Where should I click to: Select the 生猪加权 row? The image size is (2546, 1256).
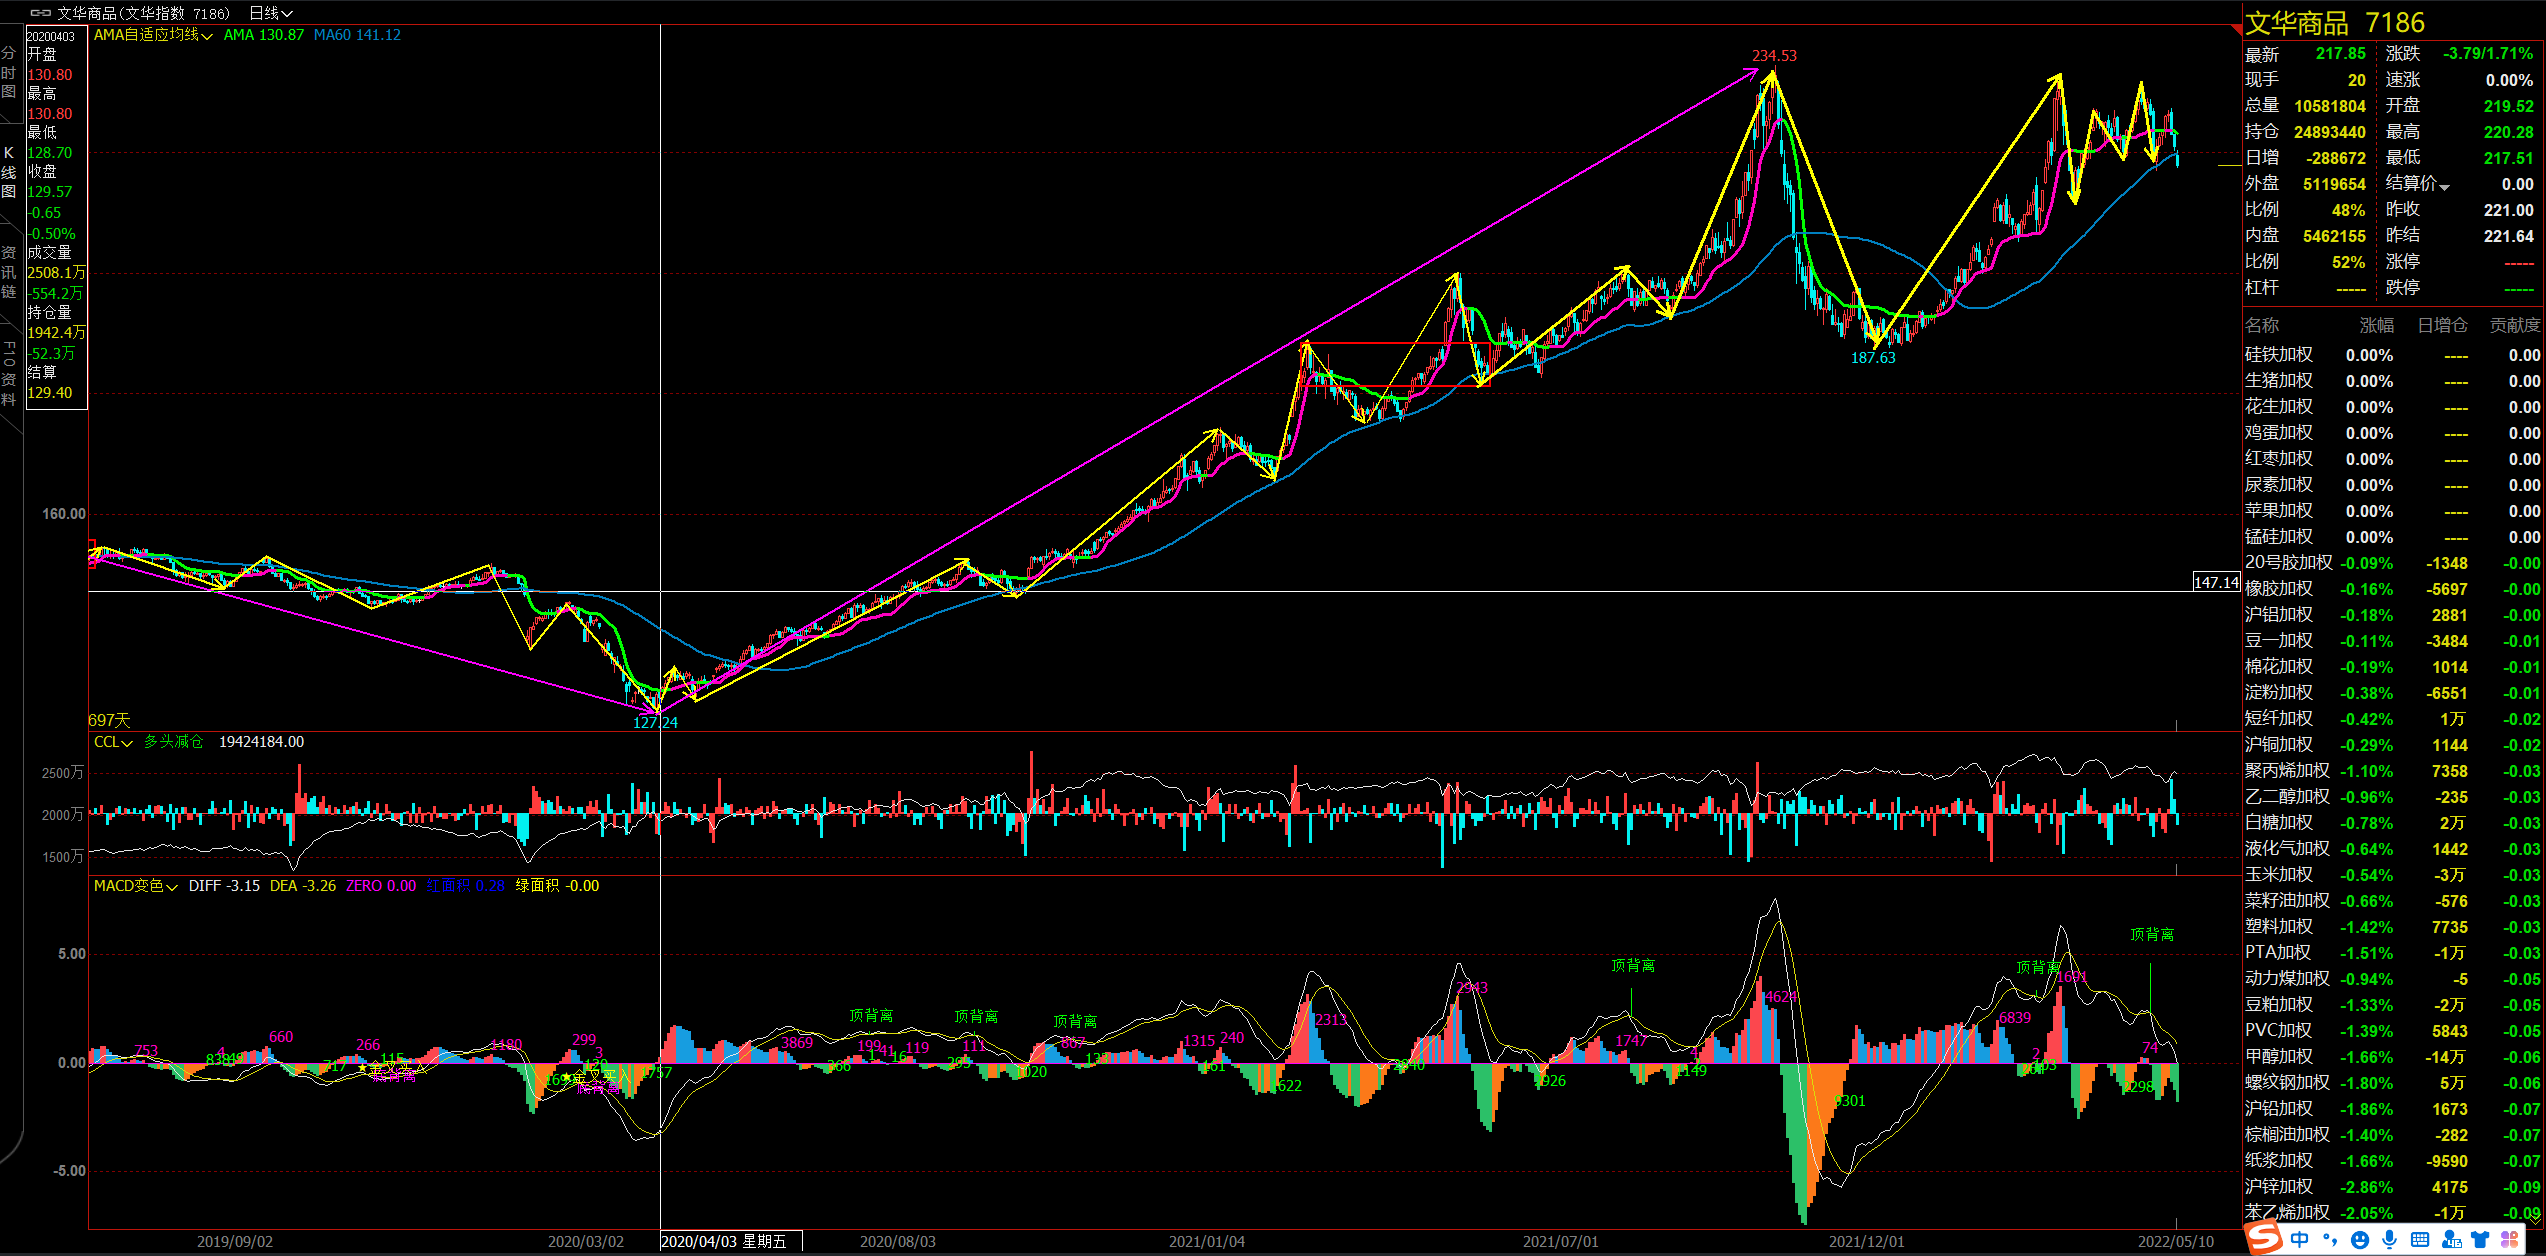pyautogui.click(x=2393, y=381)
